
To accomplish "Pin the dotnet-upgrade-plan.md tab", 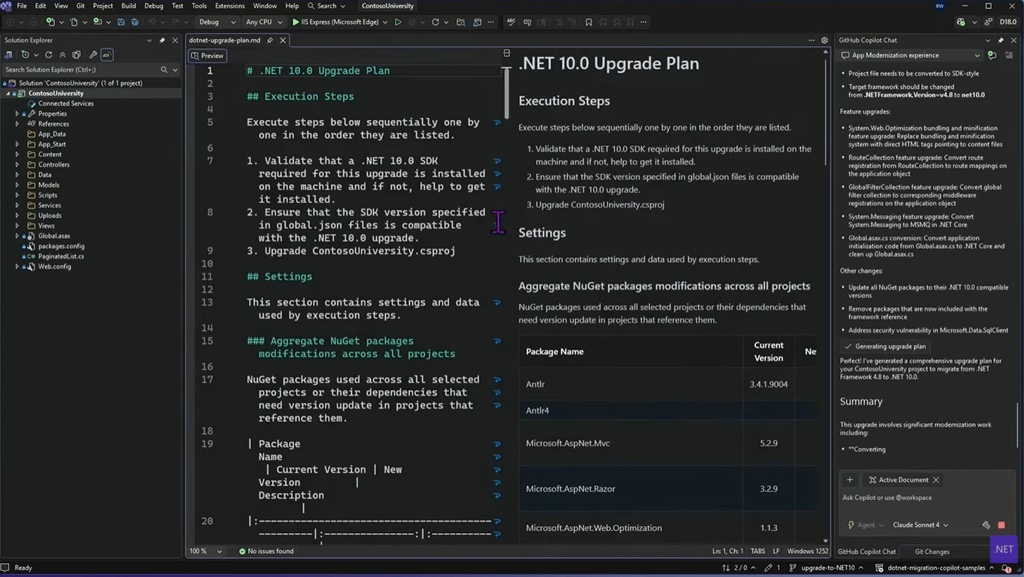I will click(x=270, y=41).
